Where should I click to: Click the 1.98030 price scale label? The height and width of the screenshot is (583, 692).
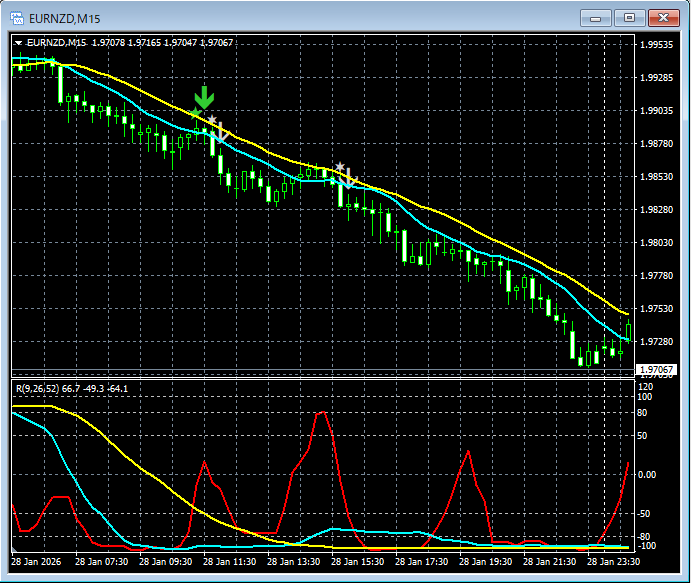(656, 243)
